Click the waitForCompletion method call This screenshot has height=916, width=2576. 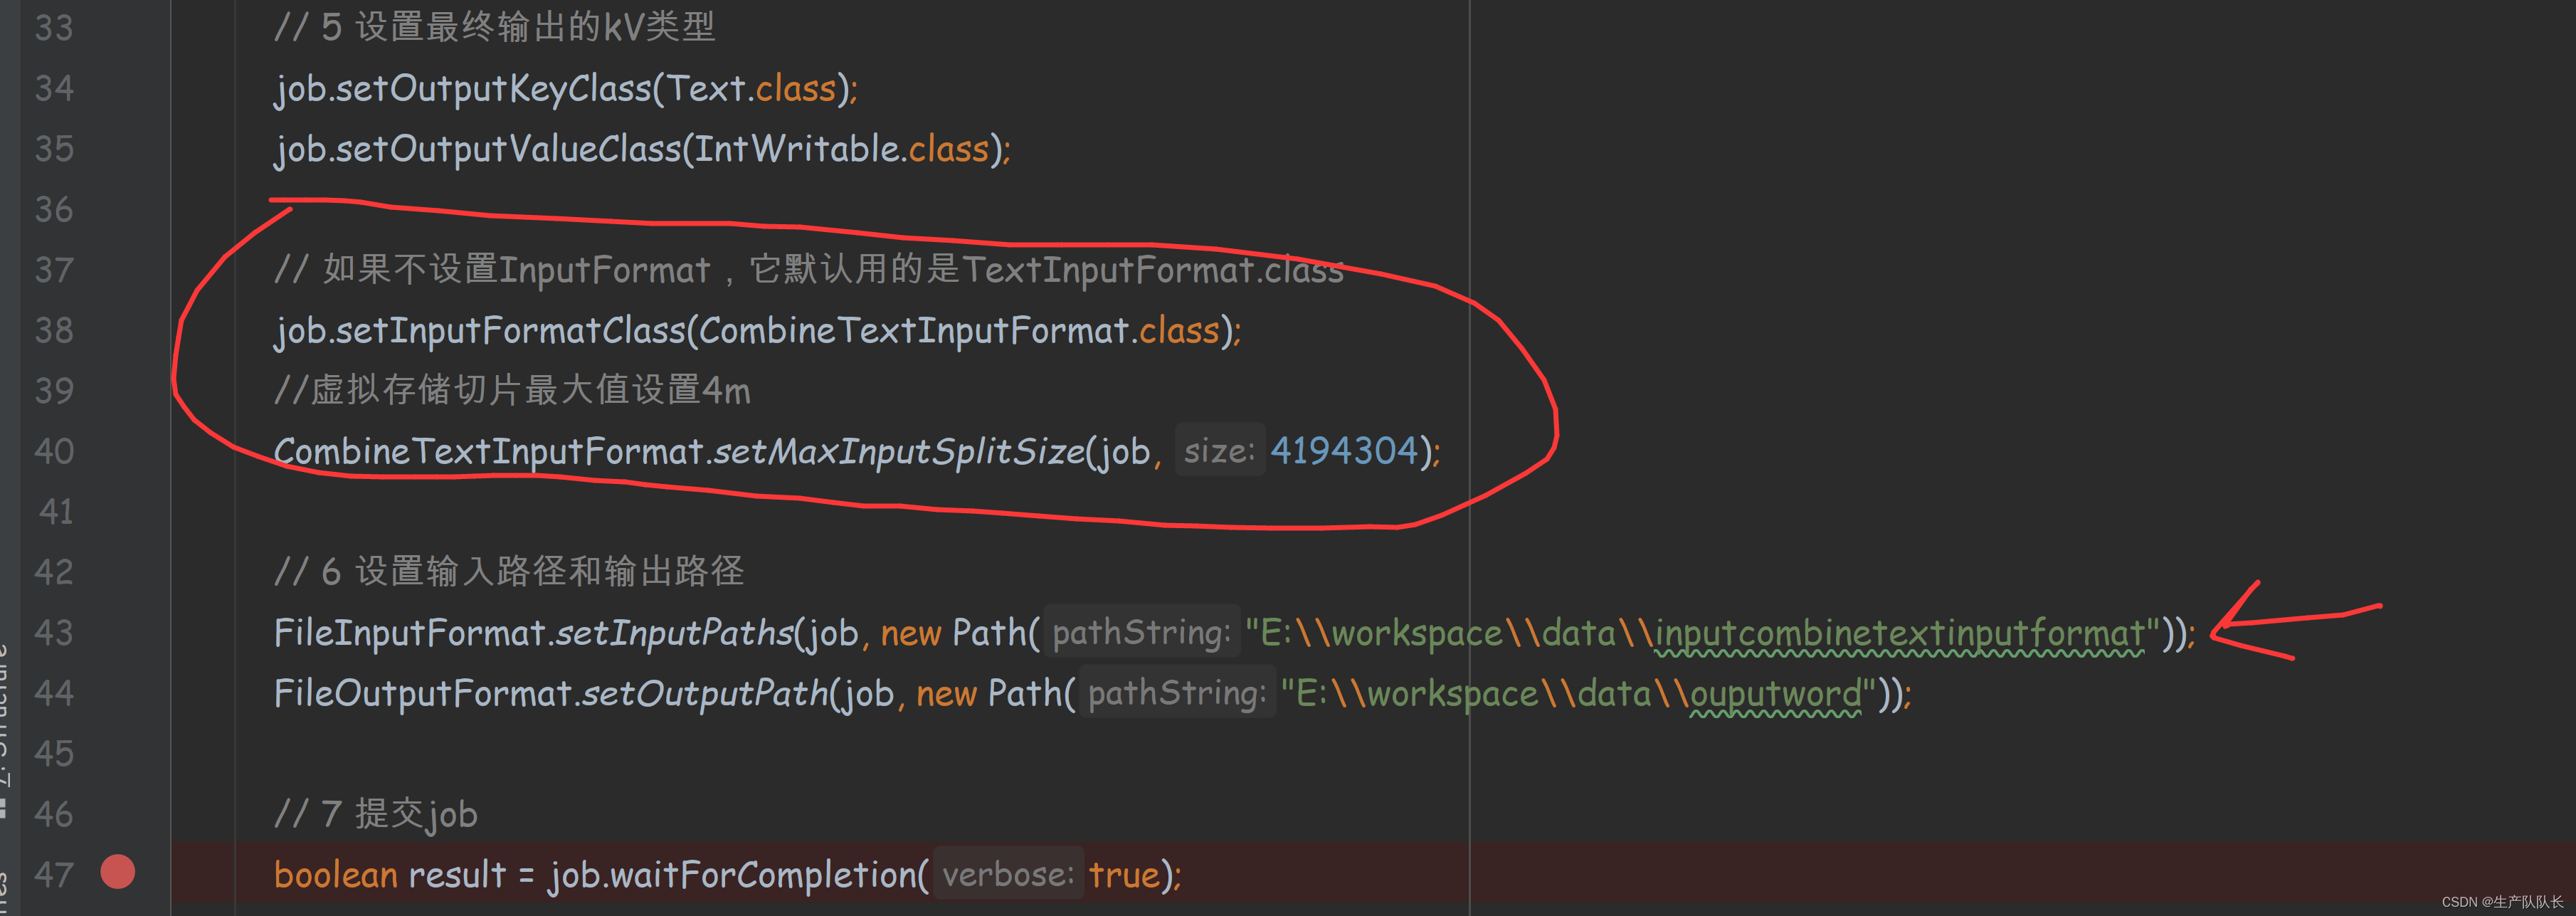pyautogui.click(x=763, y=875)
